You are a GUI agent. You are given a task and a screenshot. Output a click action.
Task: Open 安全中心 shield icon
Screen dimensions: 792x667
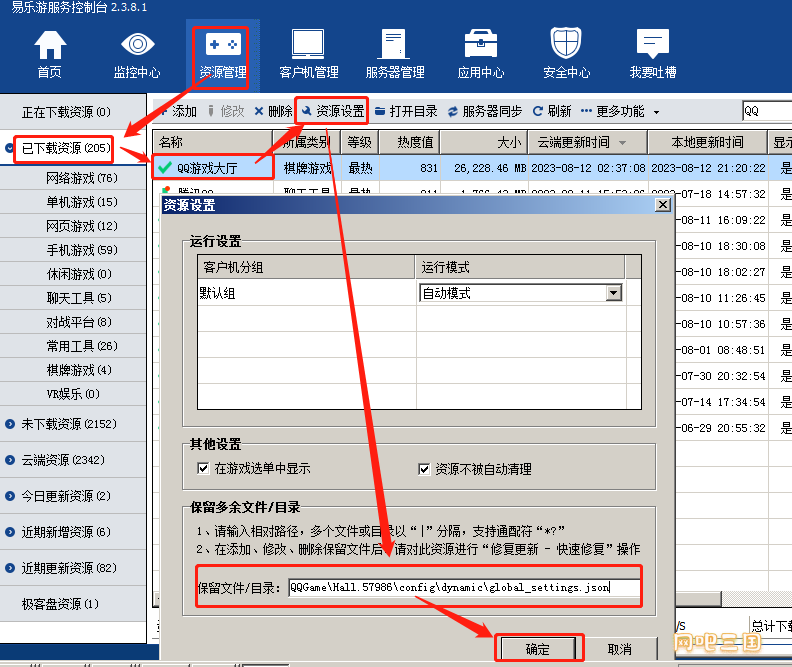(x=566, y=54)
